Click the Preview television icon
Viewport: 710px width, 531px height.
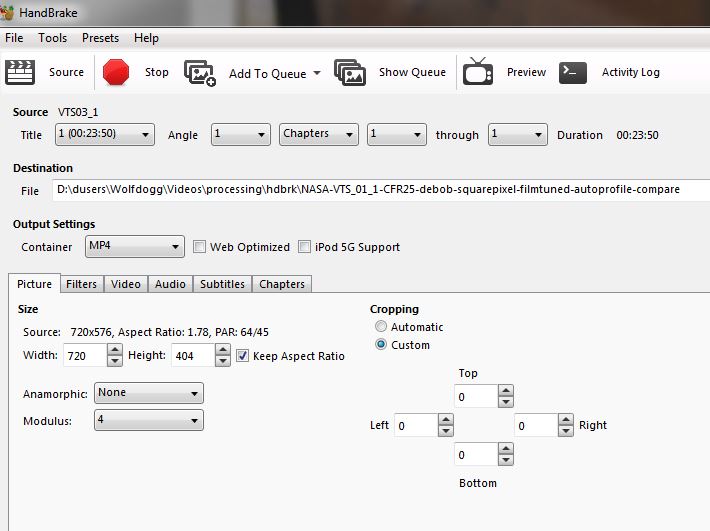478,72
